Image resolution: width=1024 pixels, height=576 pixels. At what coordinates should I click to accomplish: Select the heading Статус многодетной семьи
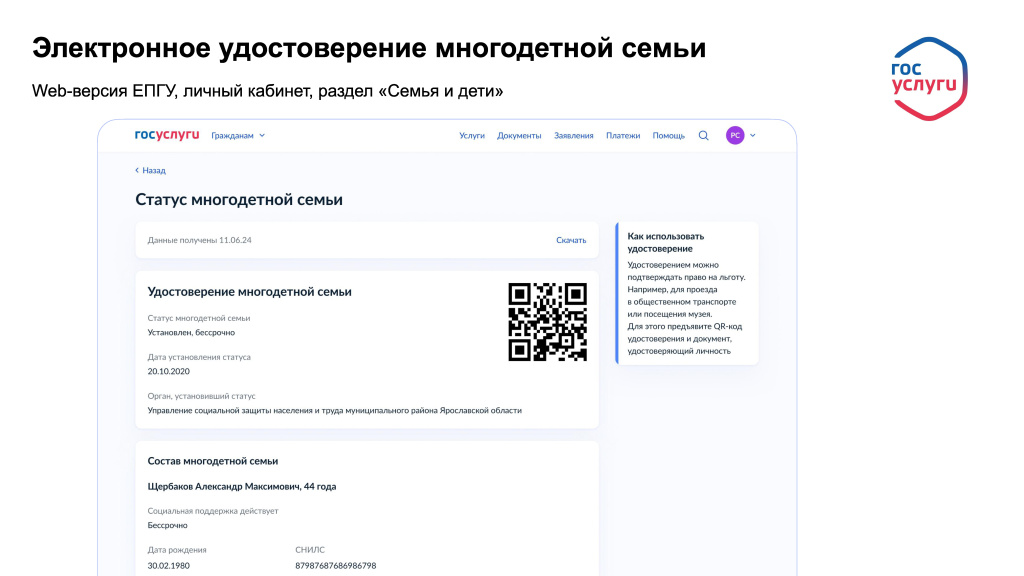click(x=240, y=199)
